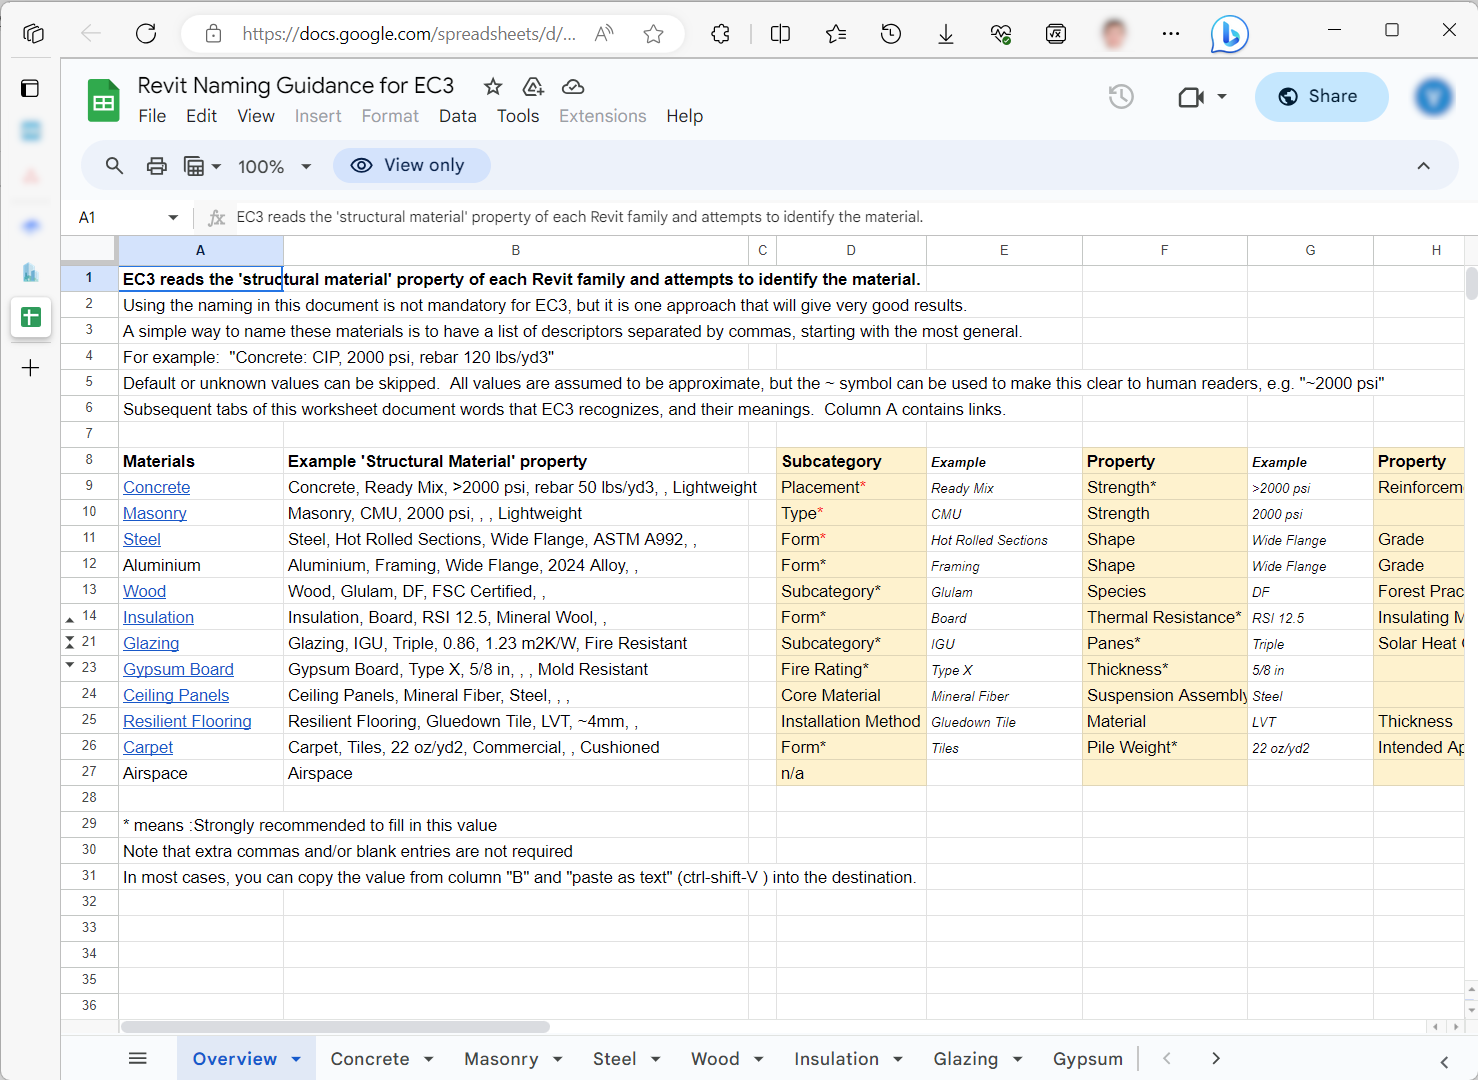Expand the Name box dropdown arrow
This screenshot has width=1478, height=1080.
(x=173, y=217)
